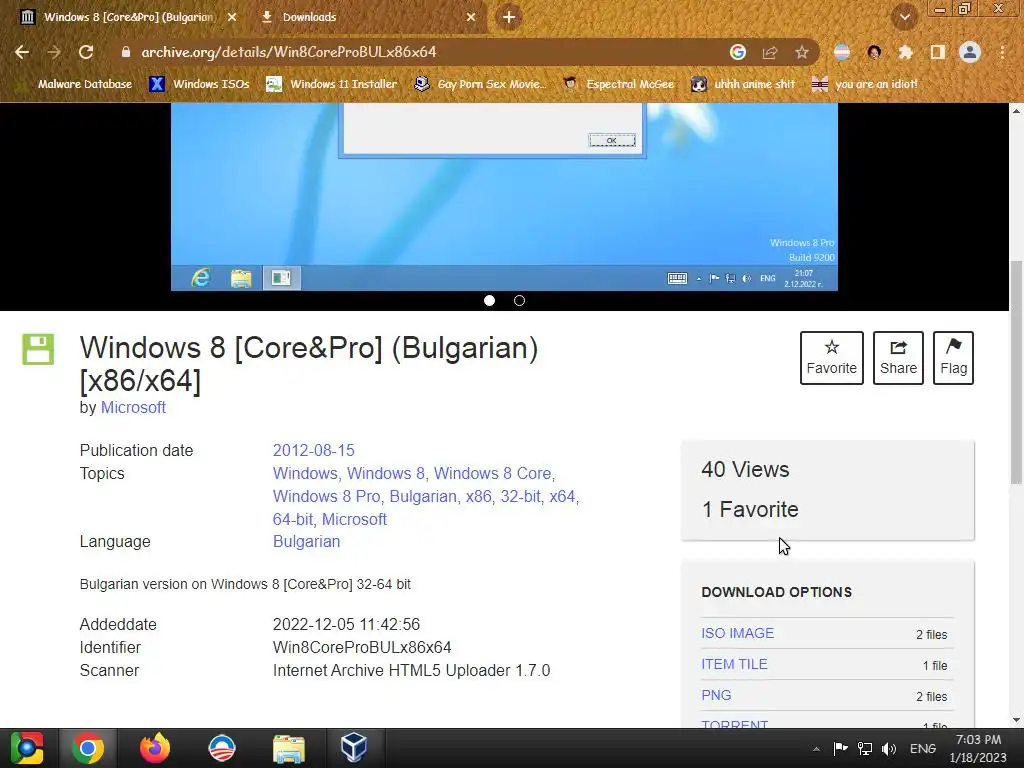Open VirtualBox from the taskbar
This screenshot has width=1024, height=768.
pos(354,748)
